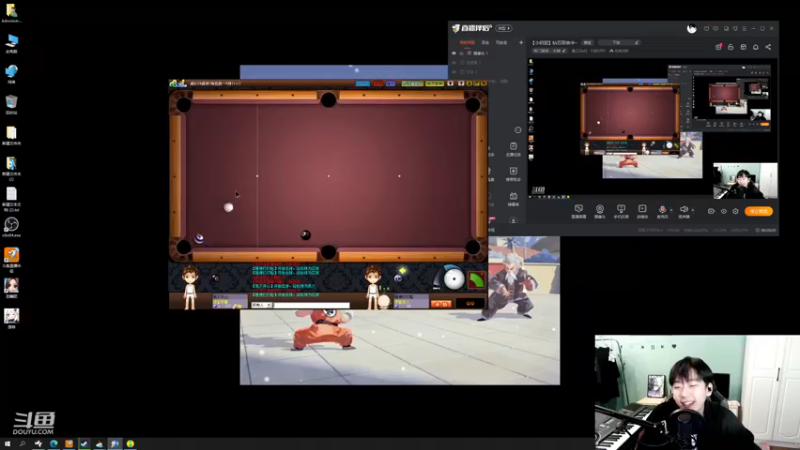Image resolution: width=800 pixels, height=450 pixels.
Task: Toggle visibility eye of third source row
Action: click(454, 71)
